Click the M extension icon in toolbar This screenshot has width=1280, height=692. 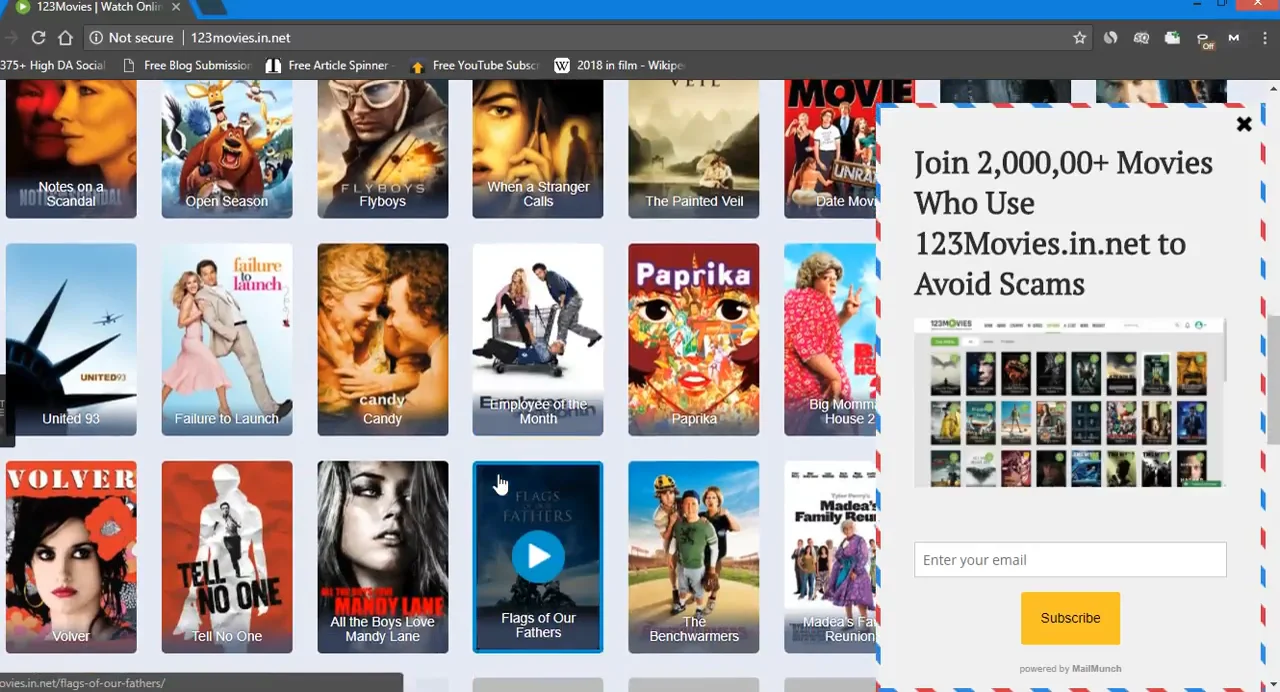pyautogui.click(x=1233, y=38)
